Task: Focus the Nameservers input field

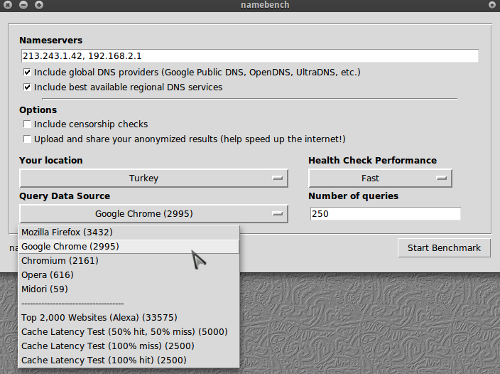Action: point(250,56)
